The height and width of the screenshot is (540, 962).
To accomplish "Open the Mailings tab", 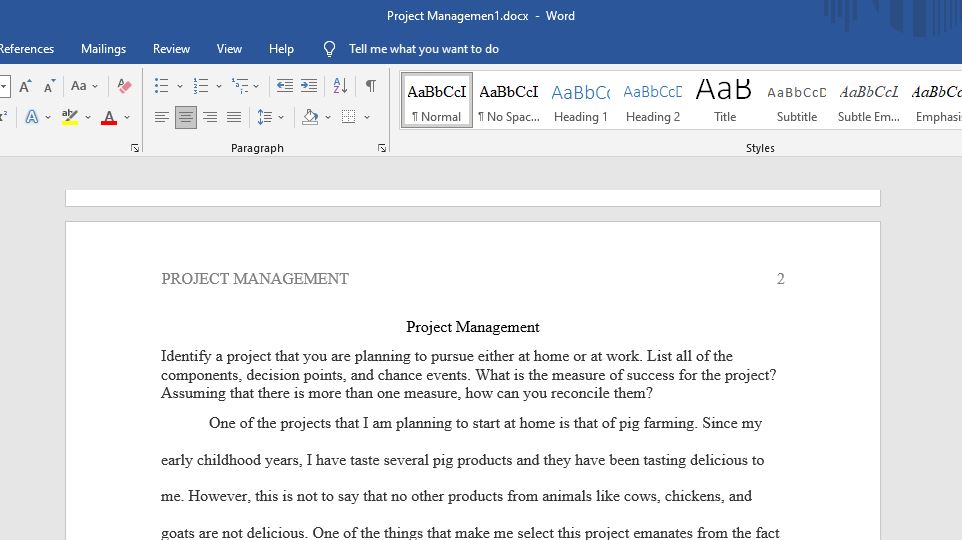I will click(103, 49).
